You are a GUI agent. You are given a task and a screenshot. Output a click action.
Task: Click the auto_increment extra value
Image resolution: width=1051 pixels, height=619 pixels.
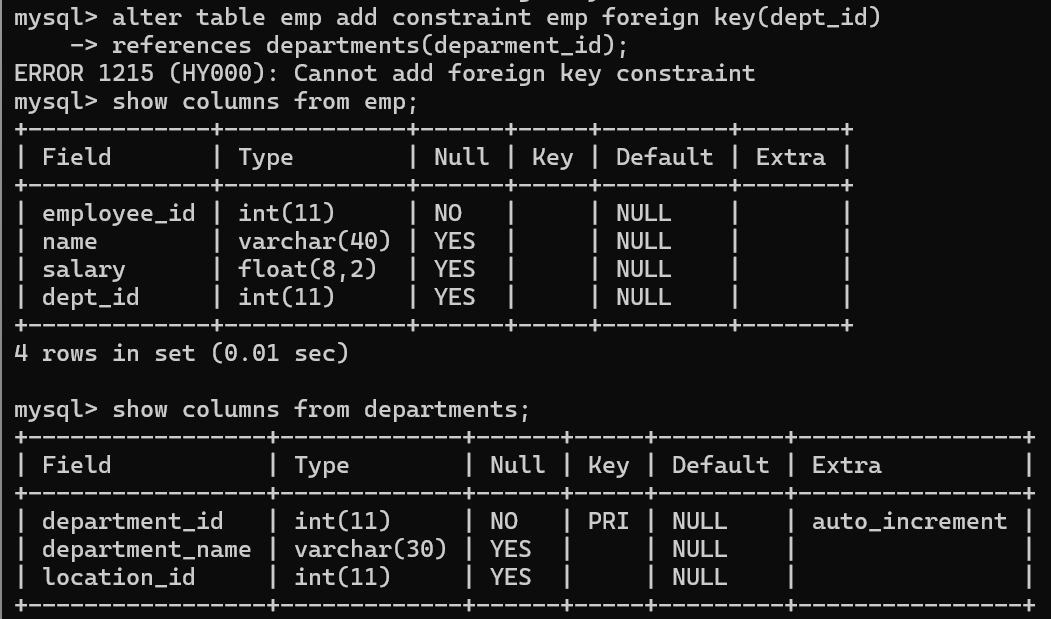click(x=909, y=521)
